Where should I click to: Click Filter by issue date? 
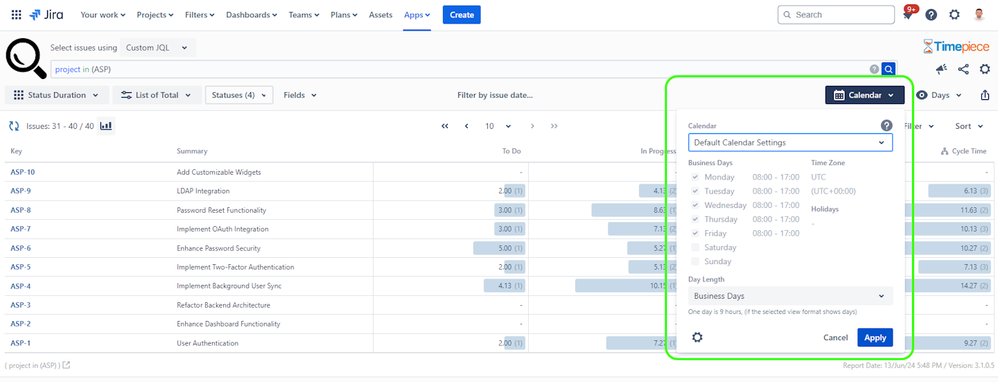pyautogui.click(x=495, y=95)
